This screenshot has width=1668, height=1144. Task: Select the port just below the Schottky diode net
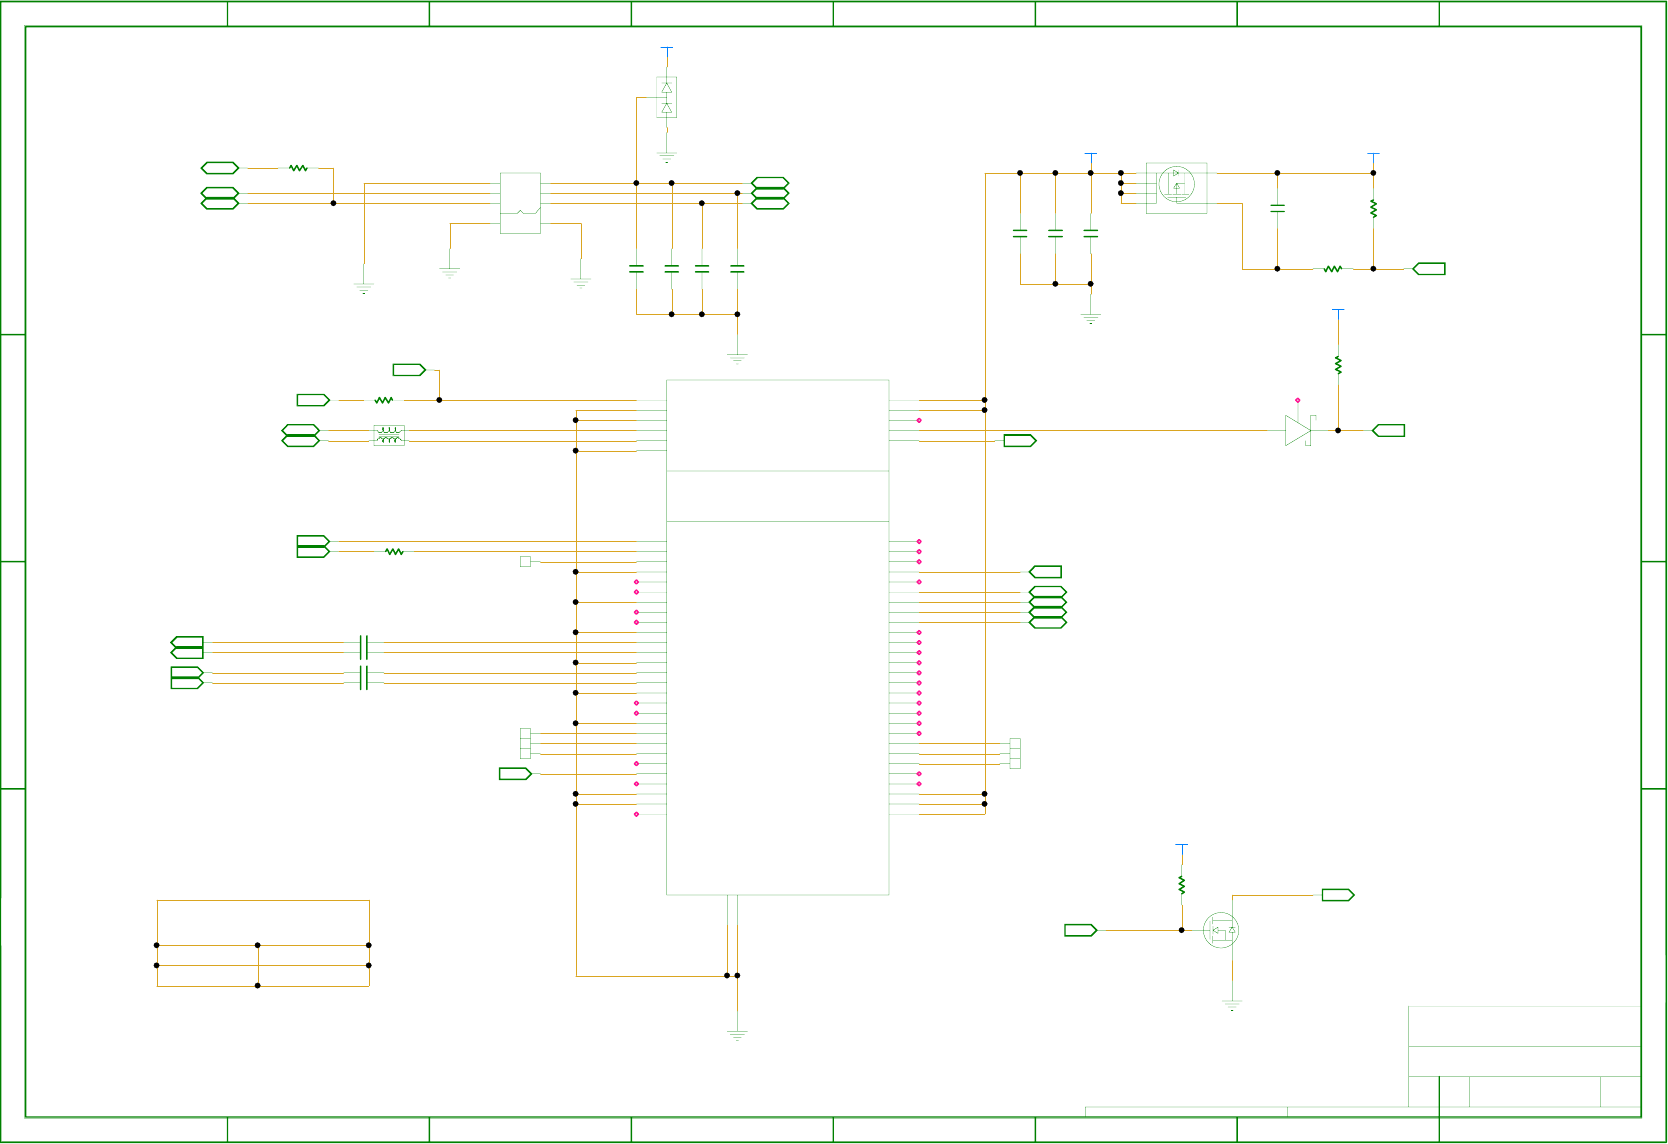click(x=1020, y=441)
